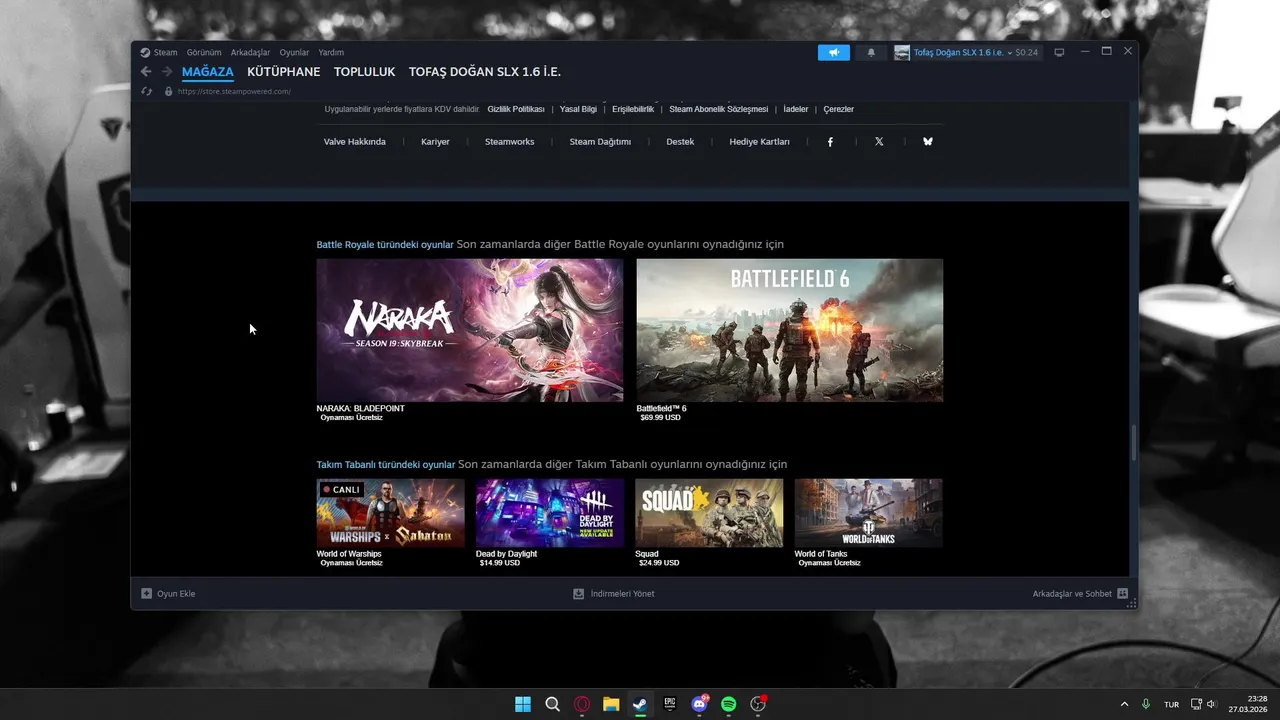Show hidden tray icons chevron
This screenshot has width=1280, height=720.
[1124, 704]
